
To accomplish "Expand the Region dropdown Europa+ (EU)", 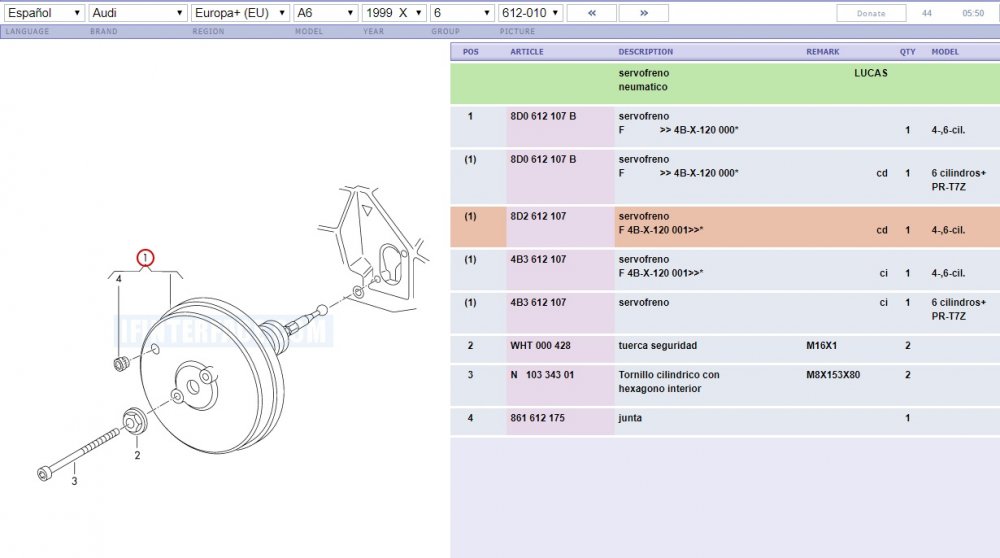I will [240, 13].
